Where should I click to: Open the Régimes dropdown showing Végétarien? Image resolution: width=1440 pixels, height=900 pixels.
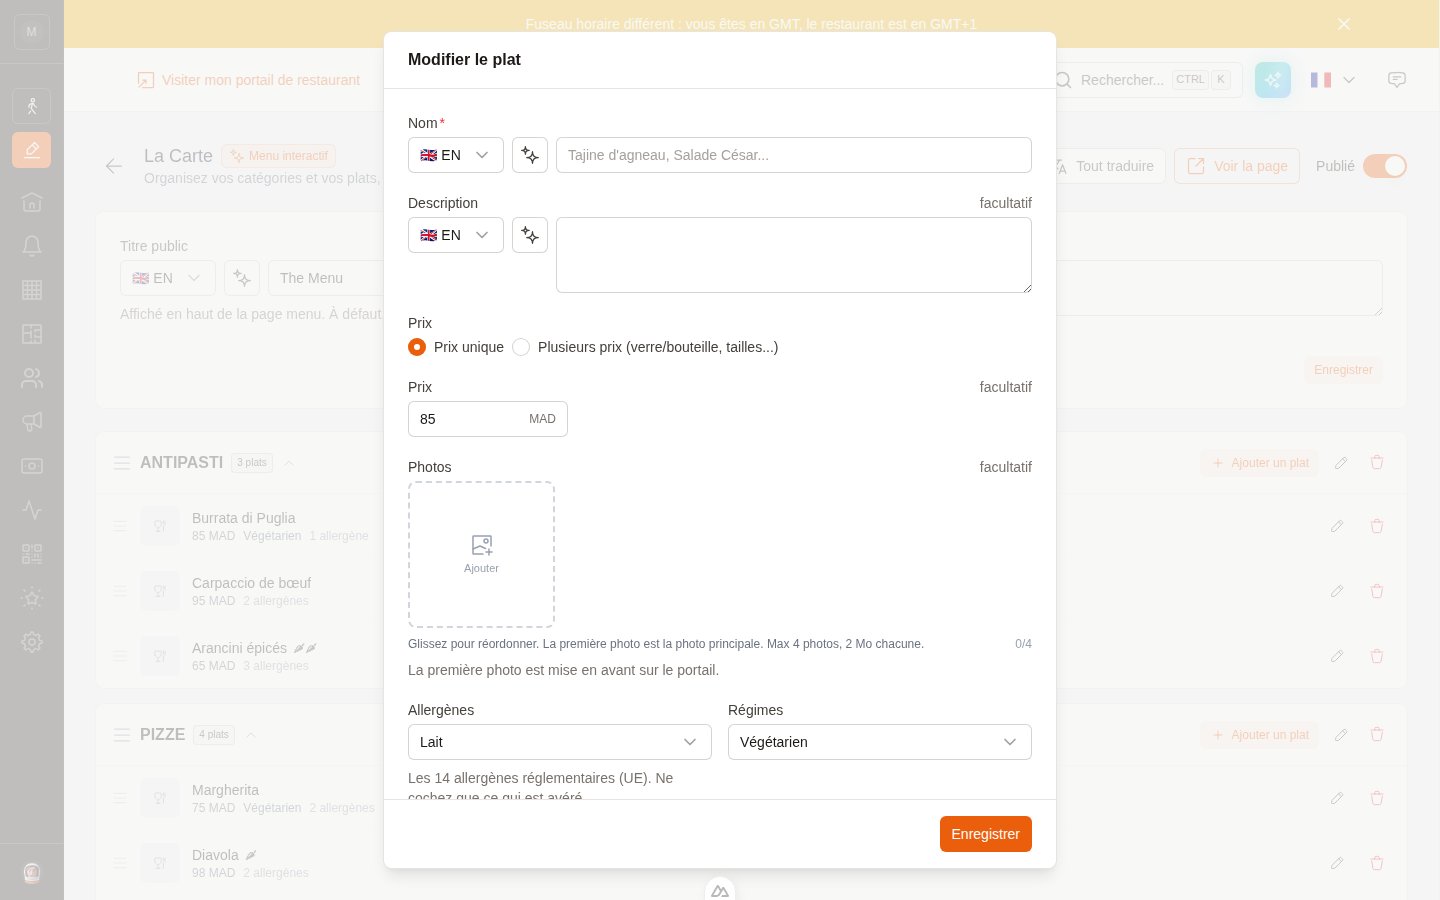[x=880, y=742]
